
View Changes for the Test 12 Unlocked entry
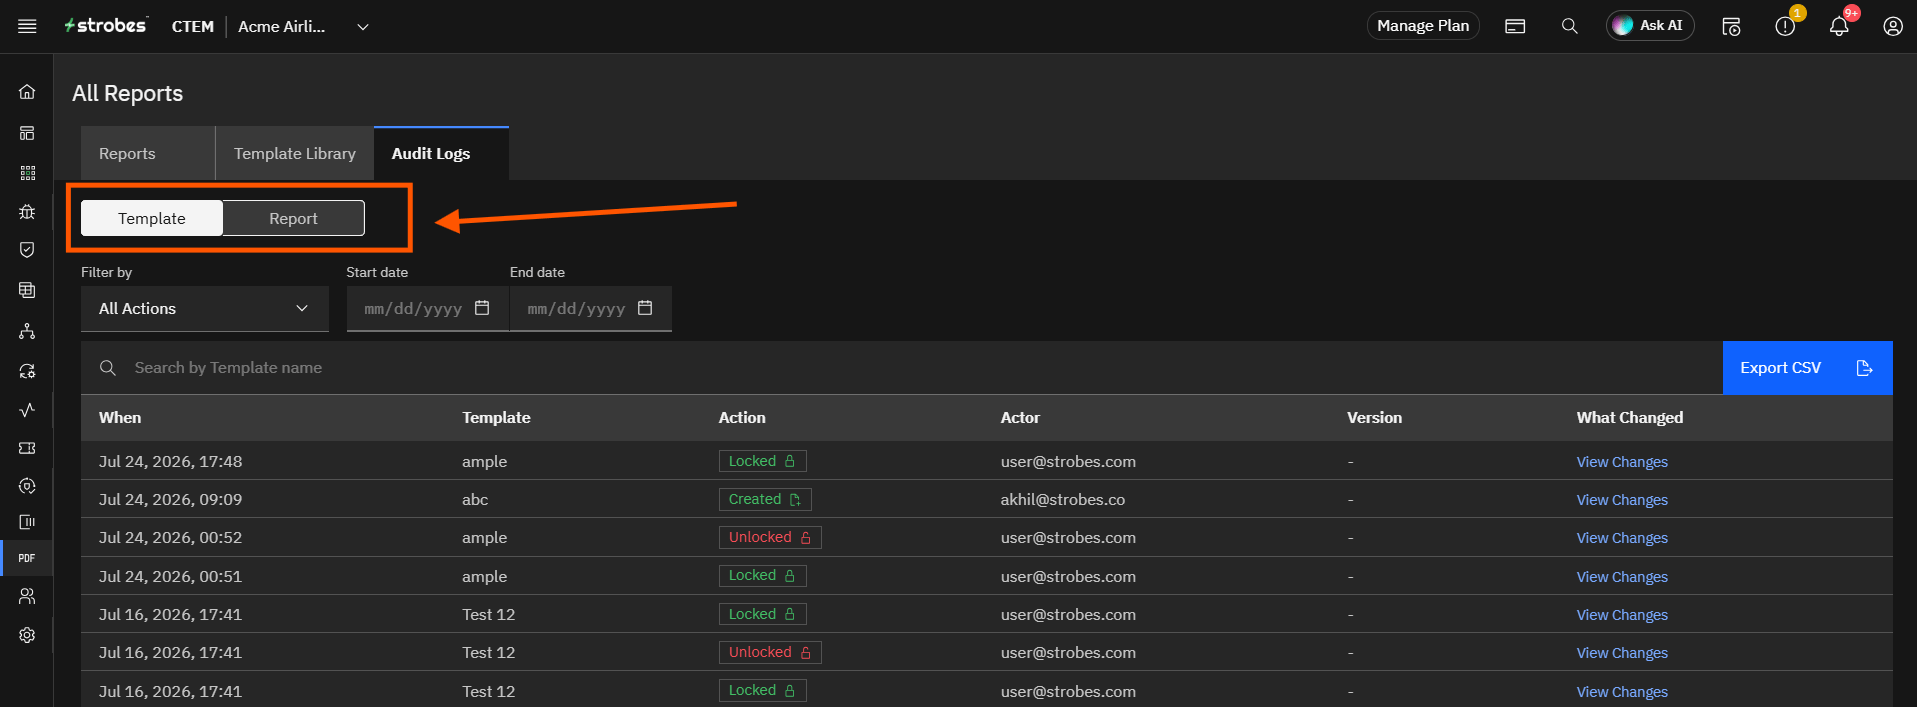[x=1622, y=653]
